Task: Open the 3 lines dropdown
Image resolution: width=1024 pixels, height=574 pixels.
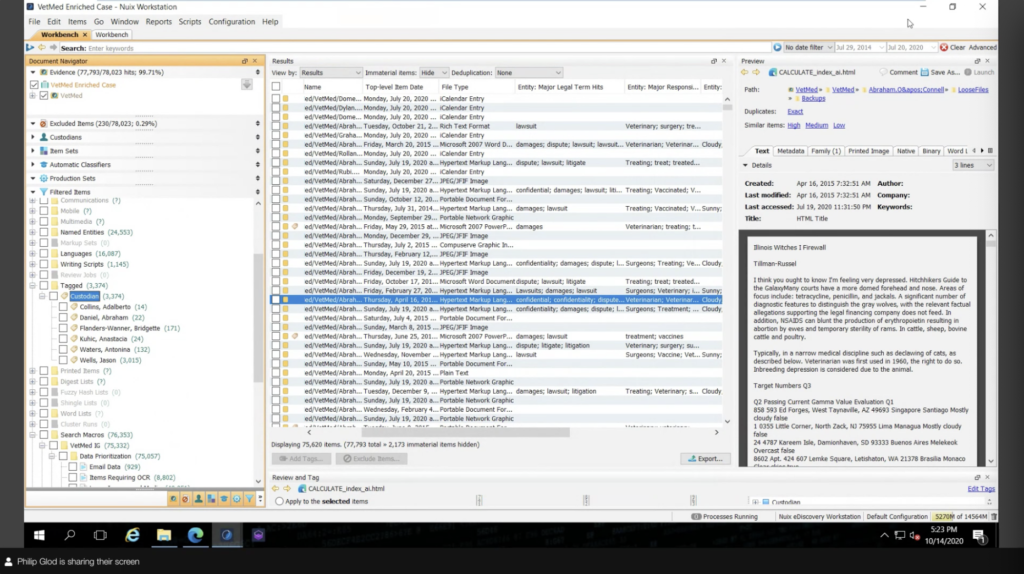Action: click(972, 165)
